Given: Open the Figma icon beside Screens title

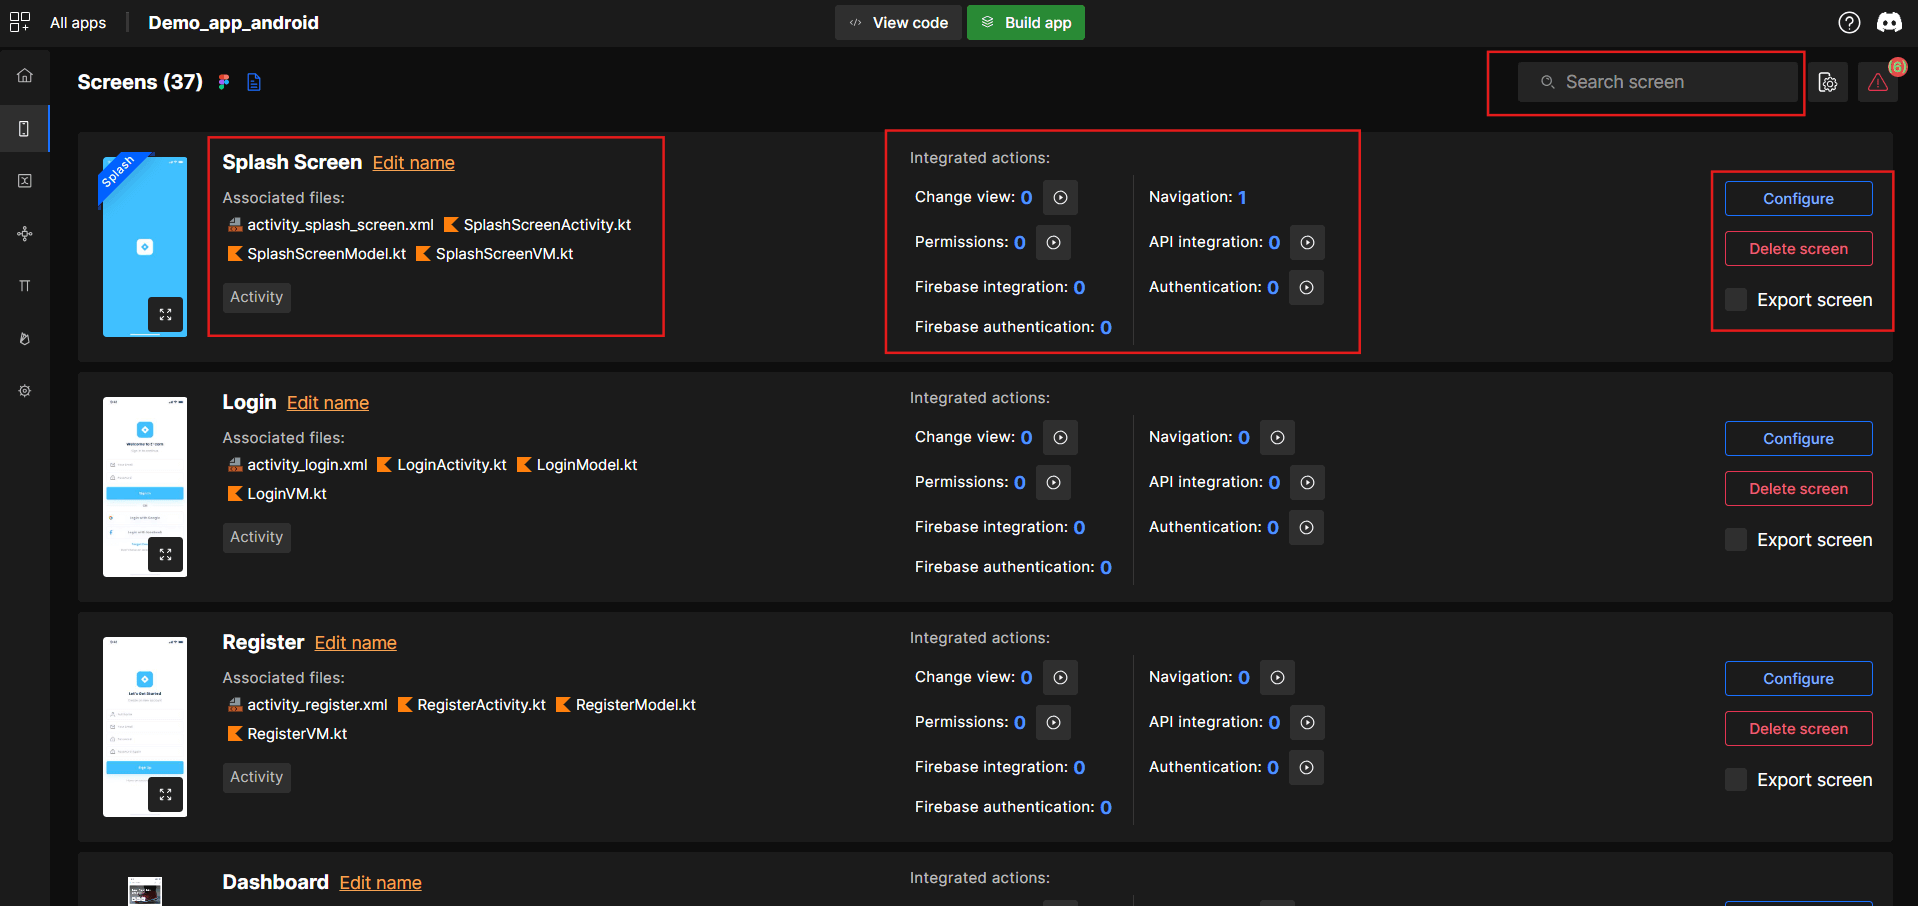Looking at the screenshot, I should click(224, 82).
